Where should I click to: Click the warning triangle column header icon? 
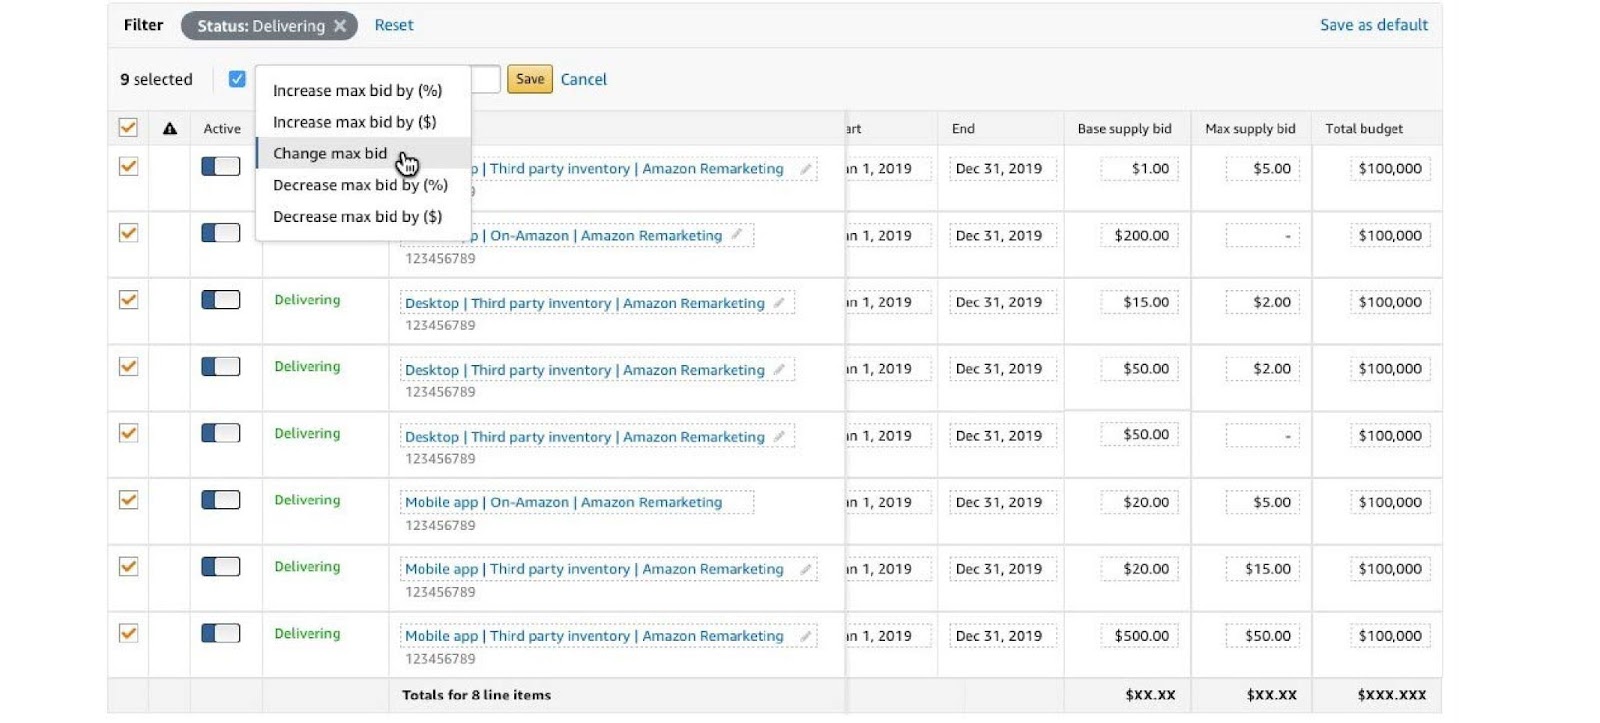click(170, 128)
